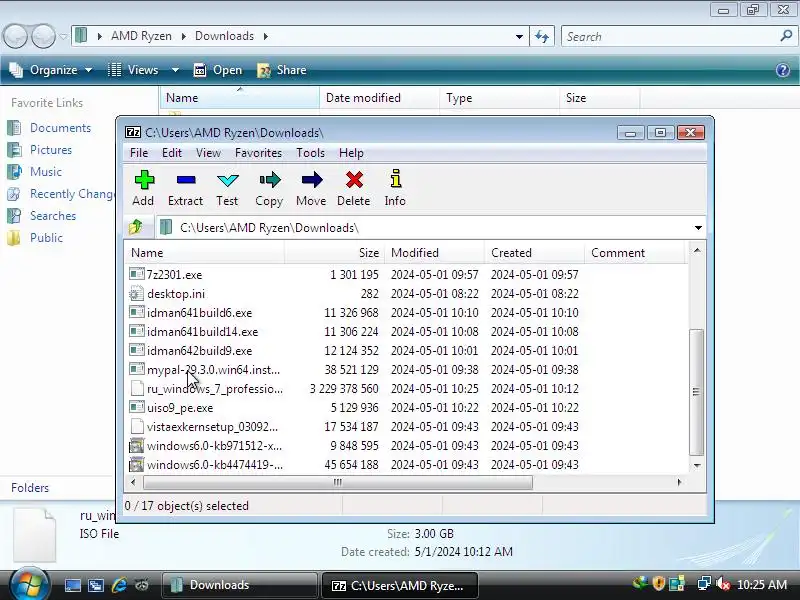Viewport: 800px width, 600px height.
Task: Click the Delete icon in 7-Zip
Action: (354, 180)
